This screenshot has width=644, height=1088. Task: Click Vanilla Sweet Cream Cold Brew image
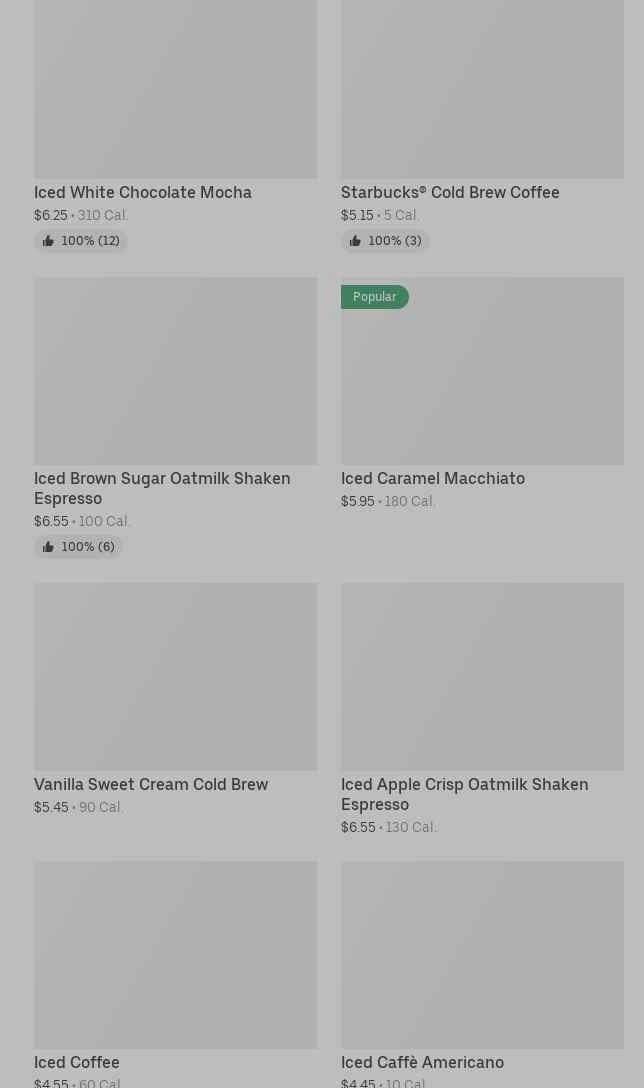(x=175, y=677)
